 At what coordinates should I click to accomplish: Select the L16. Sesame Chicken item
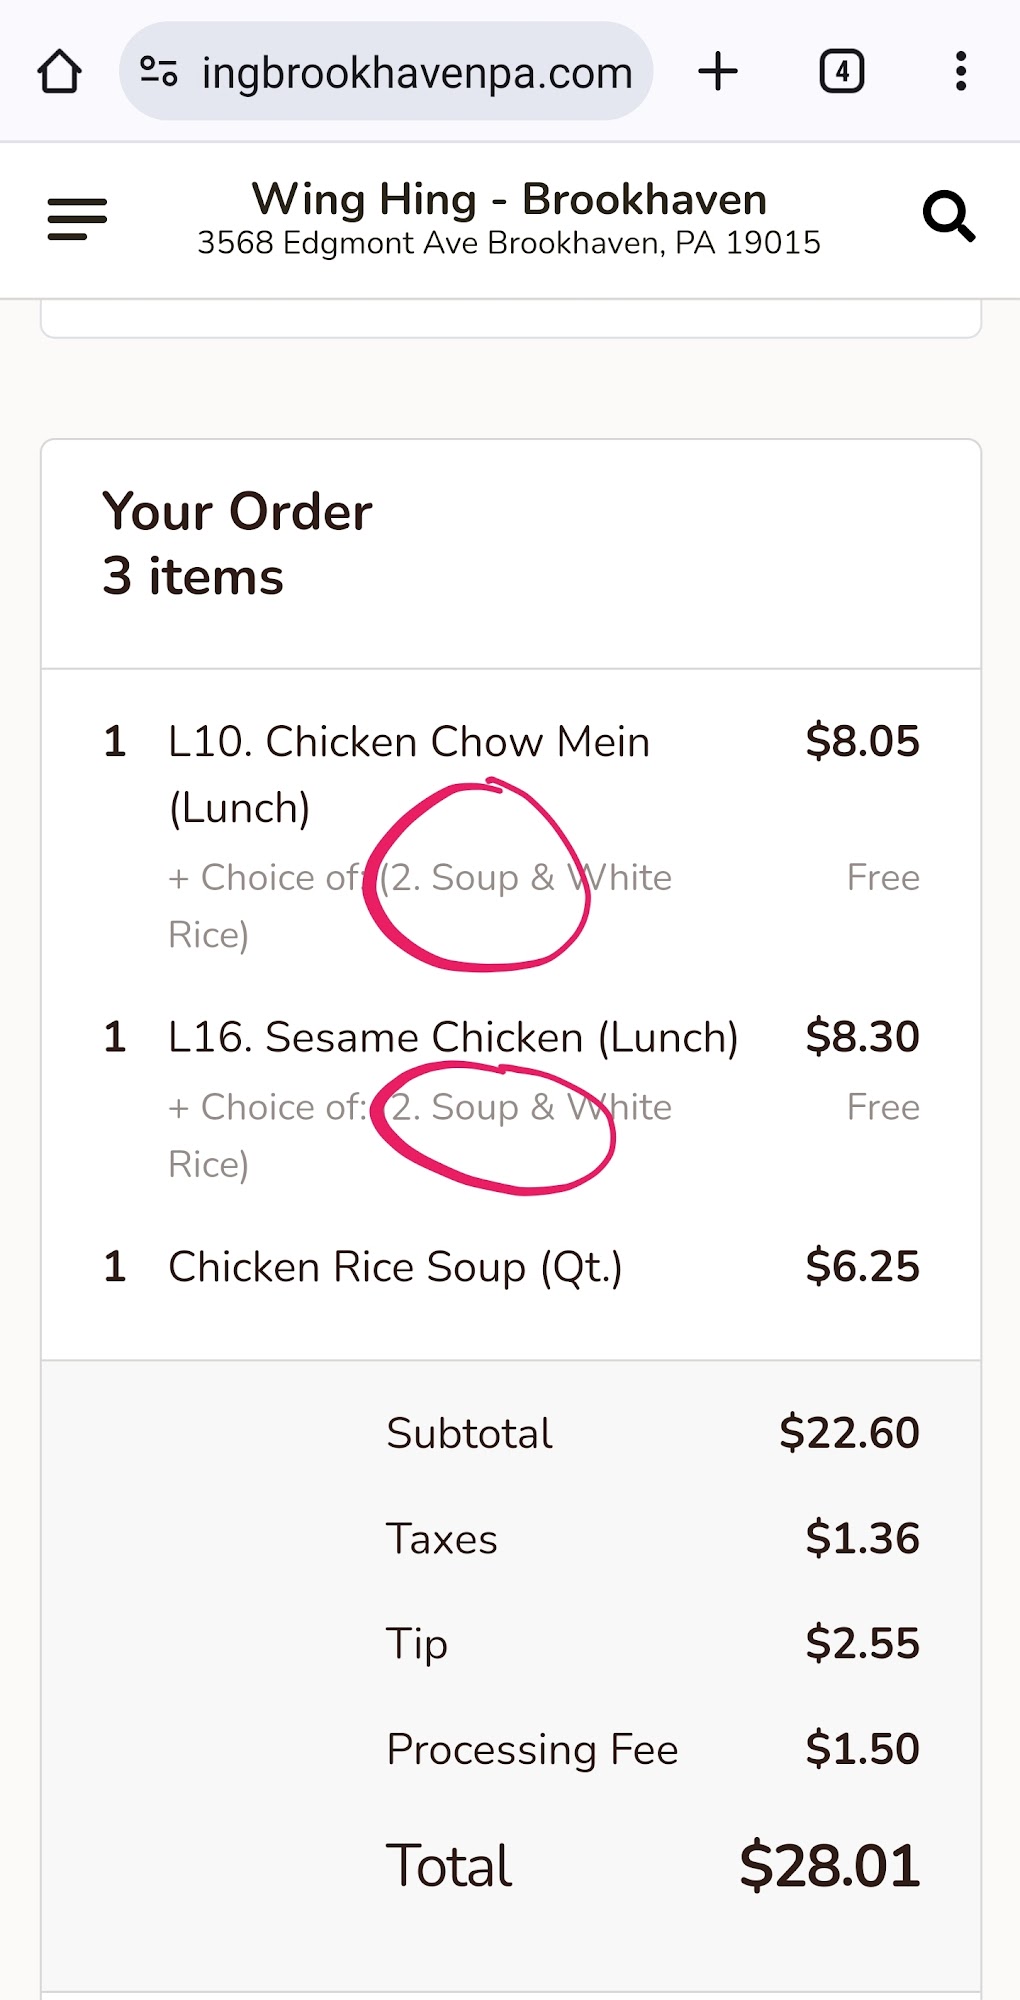tap(453, 1037)
